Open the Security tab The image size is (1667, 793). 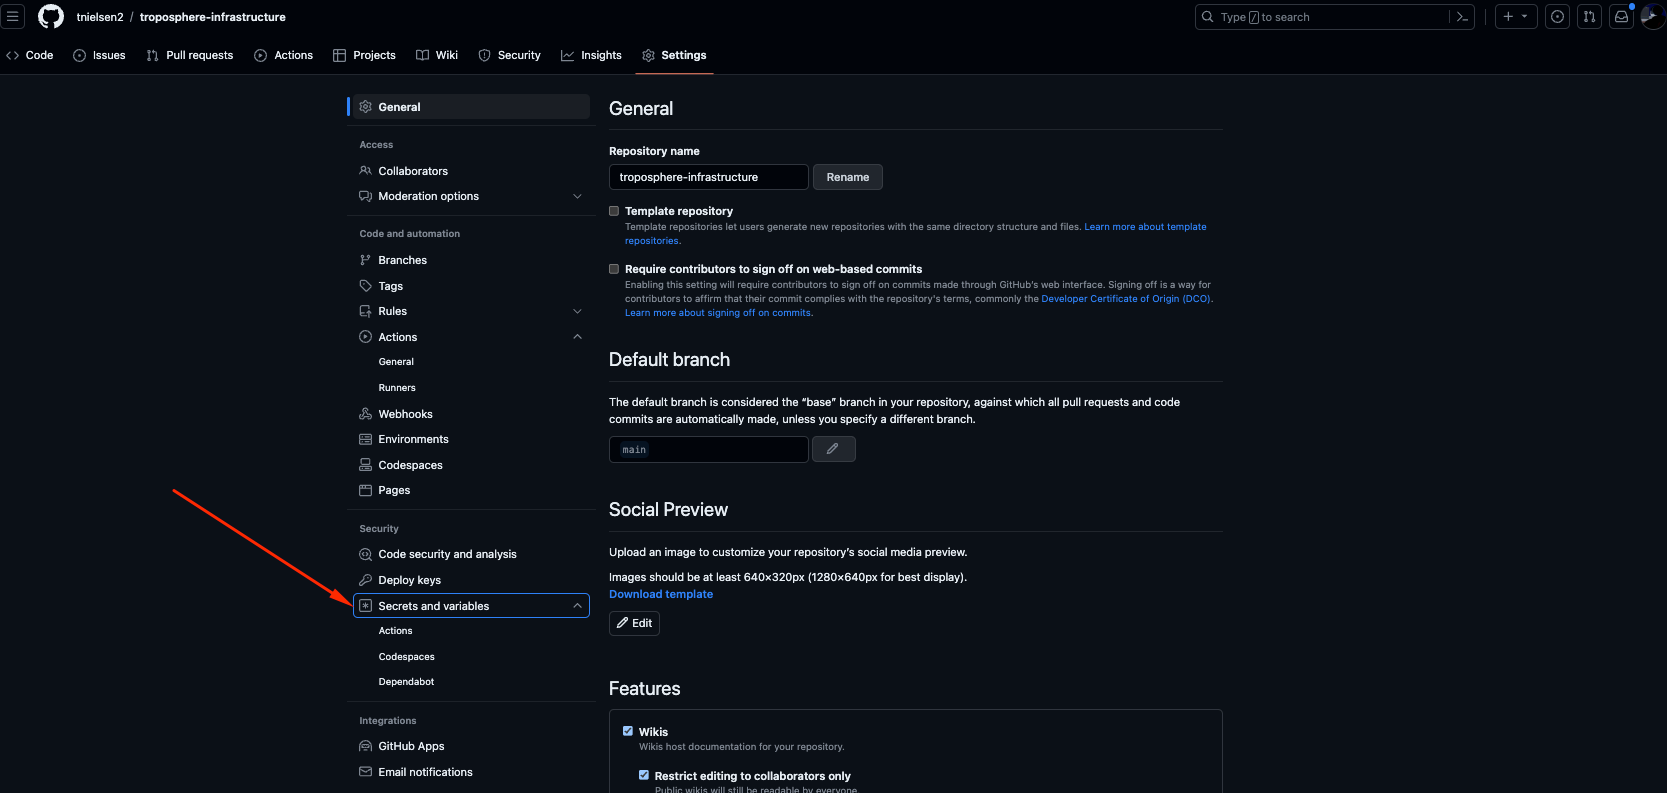[x=510, y=55]
